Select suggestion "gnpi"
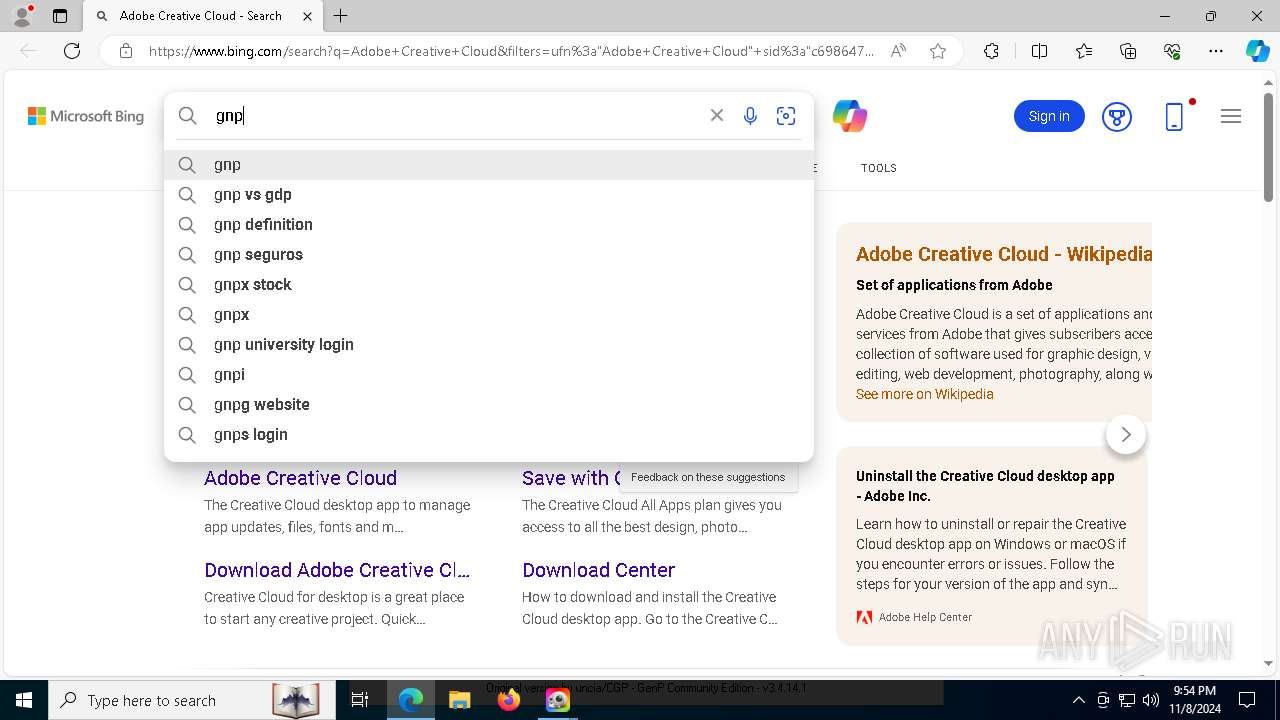 489,375
